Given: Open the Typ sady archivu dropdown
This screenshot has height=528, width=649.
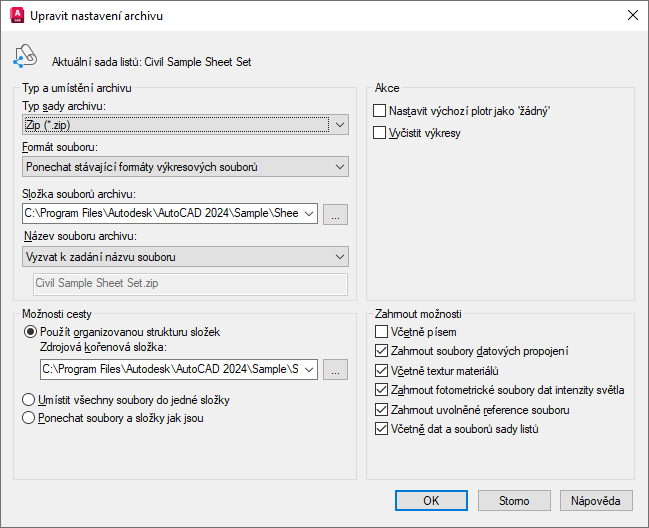Looking at the screenshot, I should [185, 125].
